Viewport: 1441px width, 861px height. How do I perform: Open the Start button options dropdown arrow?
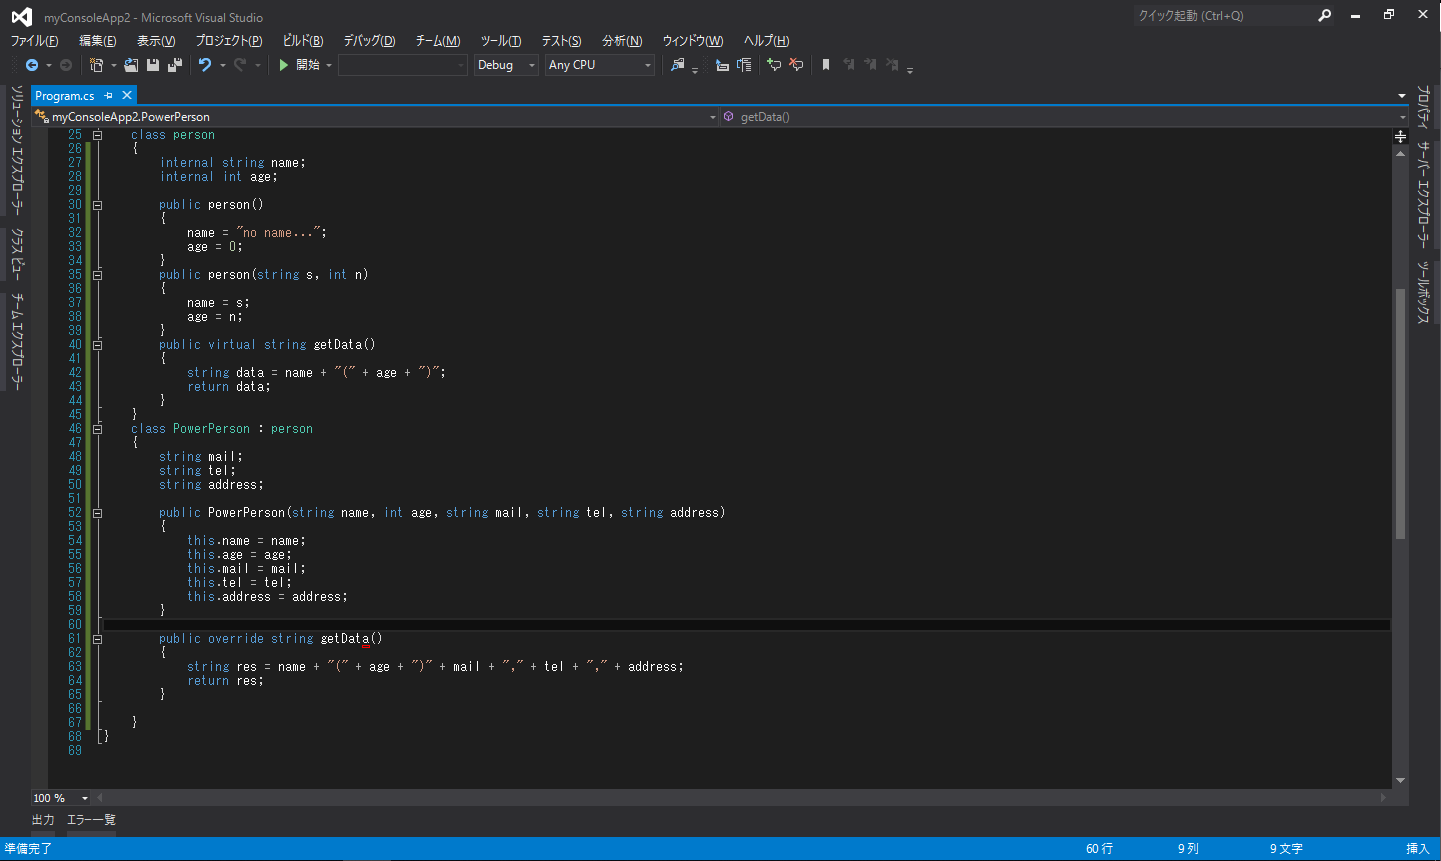(329, 65)
